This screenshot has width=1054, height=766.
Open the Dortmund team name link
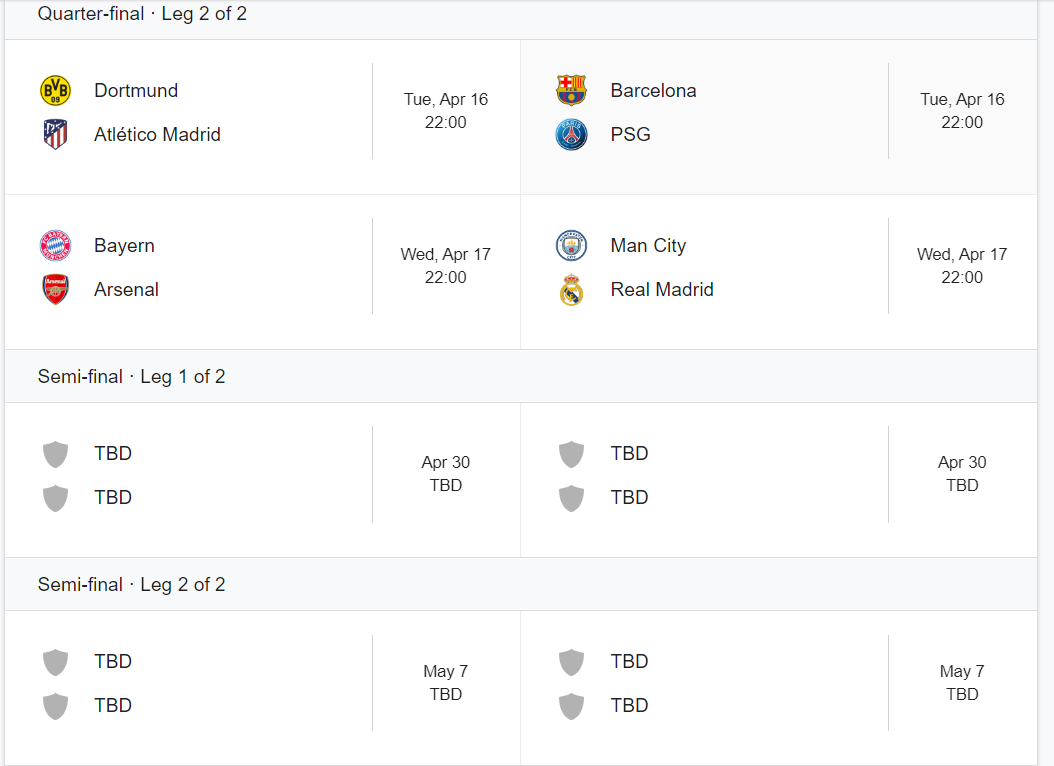coord(136,91)
